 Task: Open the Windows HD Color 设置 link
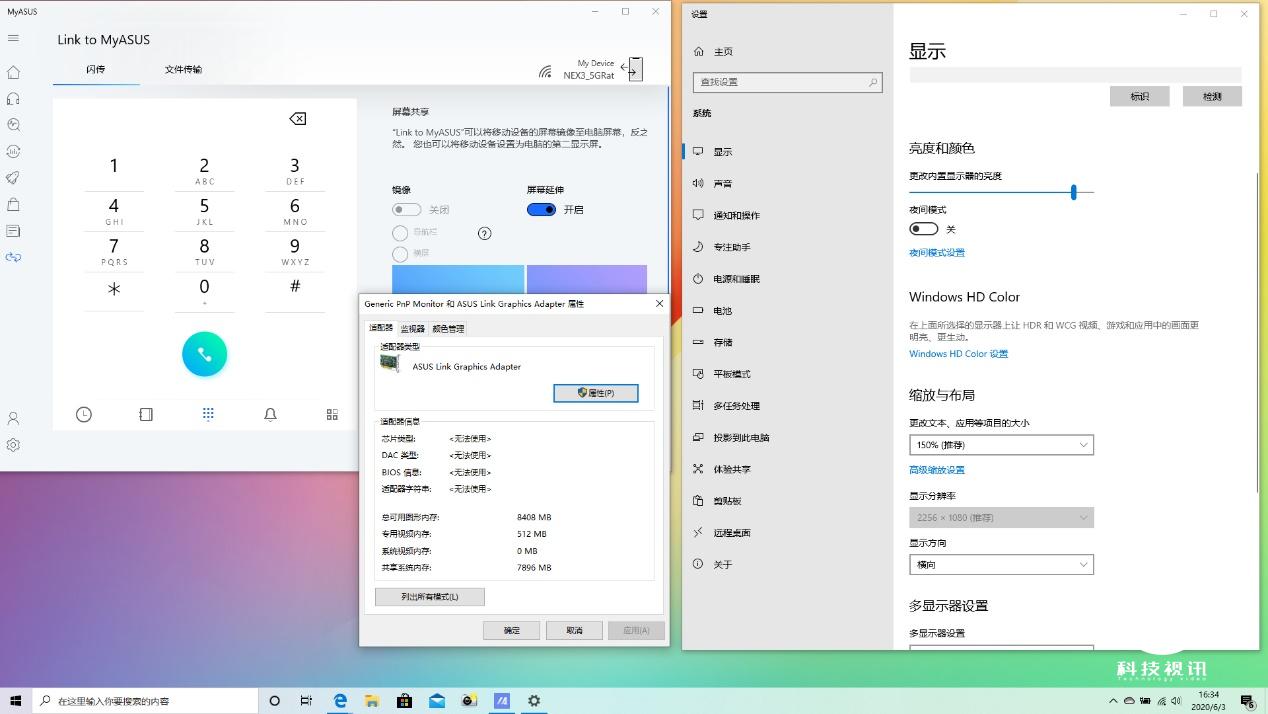(x=958, y=353)
